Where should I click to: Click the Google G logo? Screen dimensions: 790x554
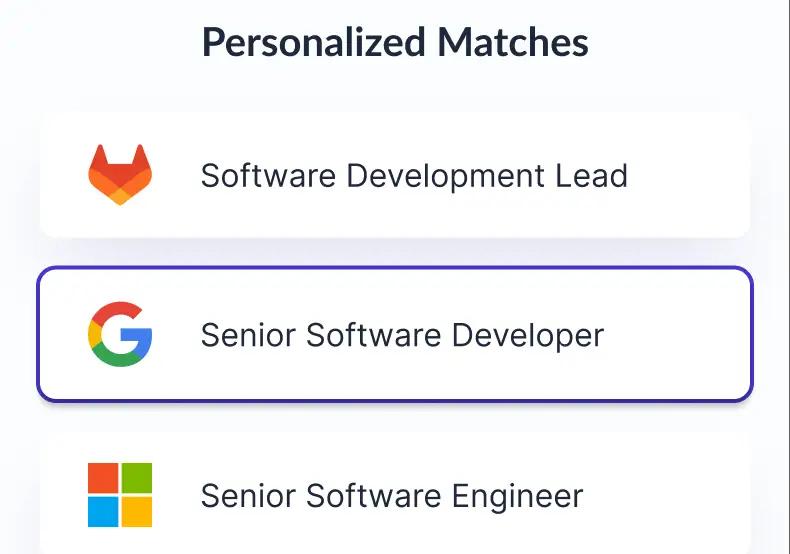(120, 335)
